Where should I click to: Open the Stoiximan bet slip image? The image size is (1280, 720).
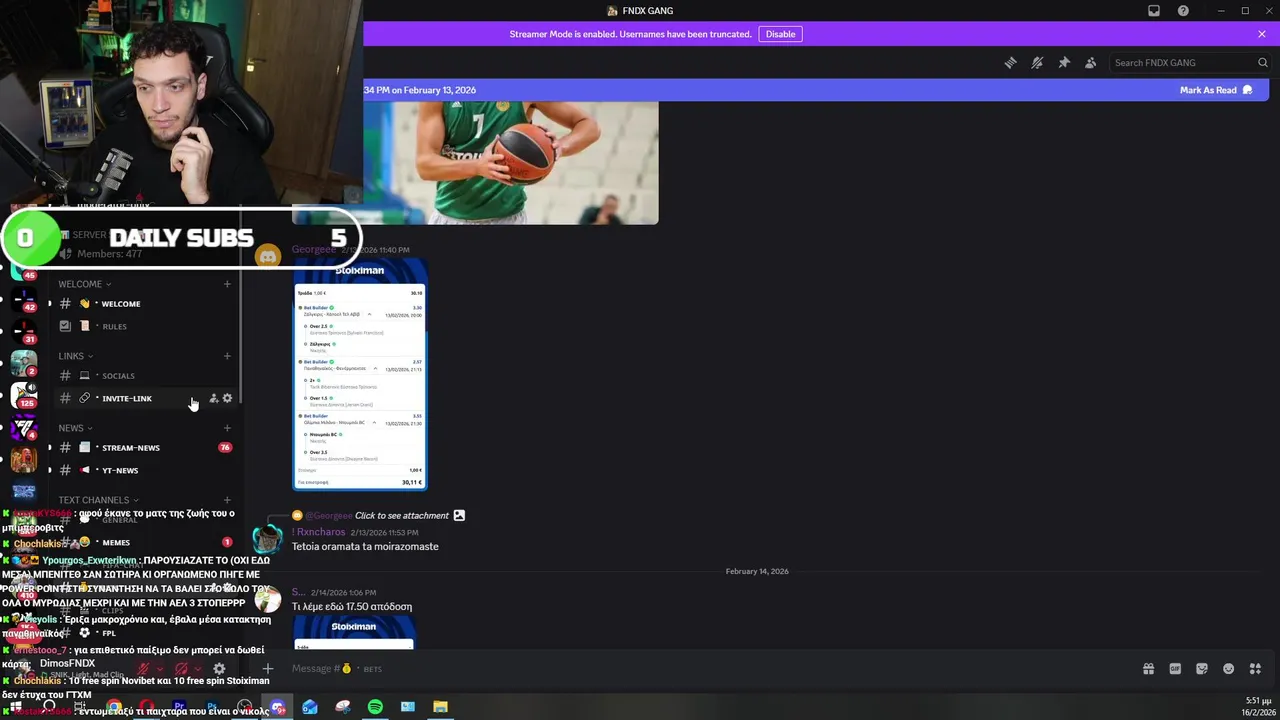(360, 375)
